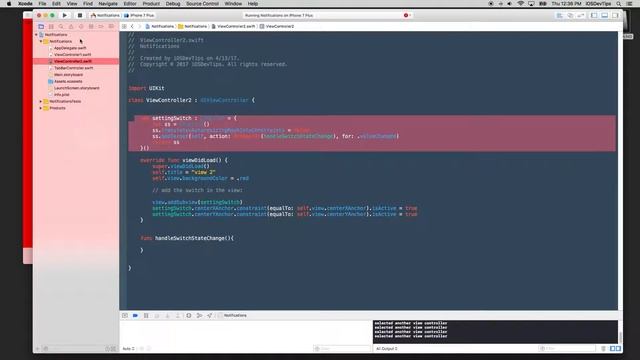
Task: Click the trash icon to clear console
Action: pyautogui.click(x=603, y=349)
